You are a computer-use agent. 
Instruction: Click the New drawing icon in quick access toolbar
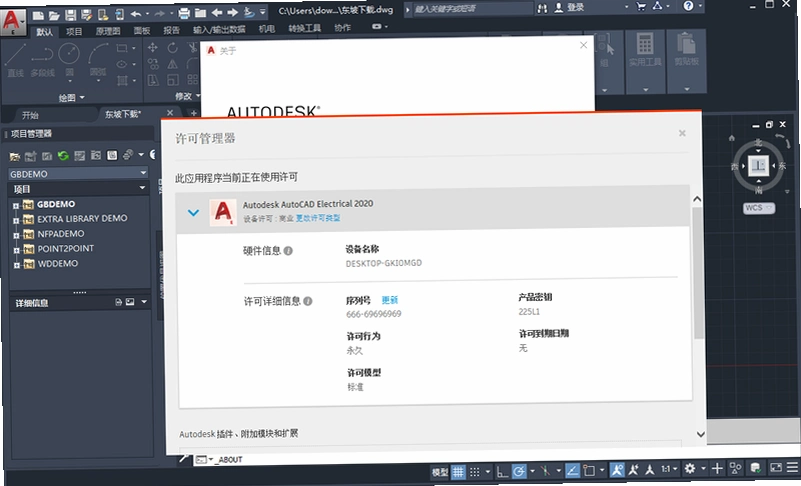(38, 15)
